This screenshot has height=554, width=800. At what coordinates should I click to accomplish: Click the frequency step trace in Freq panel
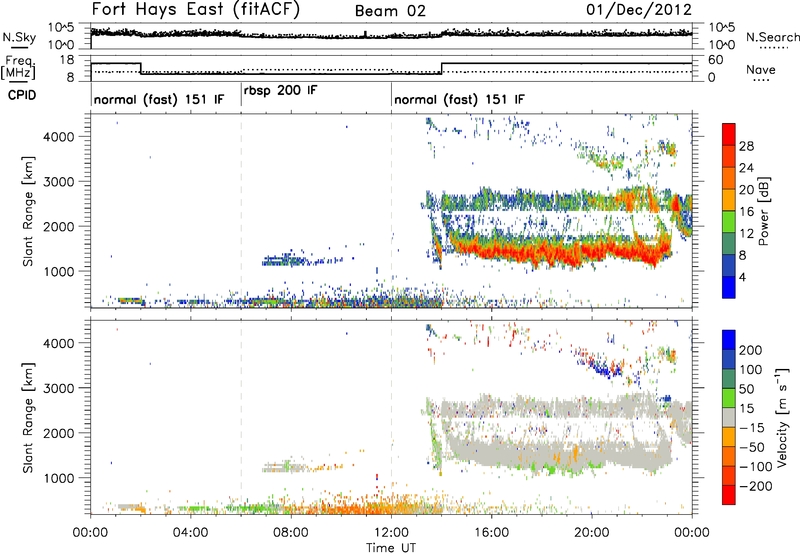click(x=391, y=69)
